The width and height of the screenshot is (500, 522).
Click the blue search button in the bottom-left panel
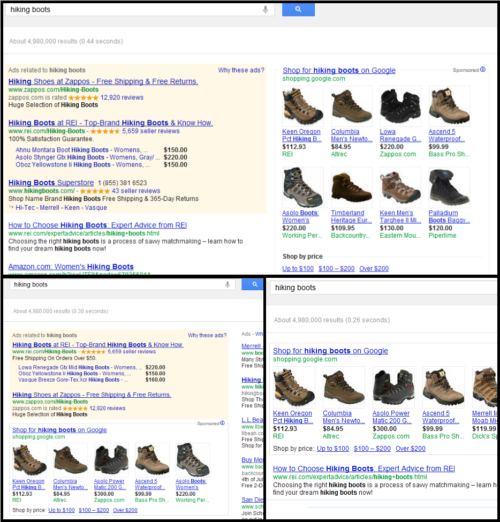click(252, 284)
